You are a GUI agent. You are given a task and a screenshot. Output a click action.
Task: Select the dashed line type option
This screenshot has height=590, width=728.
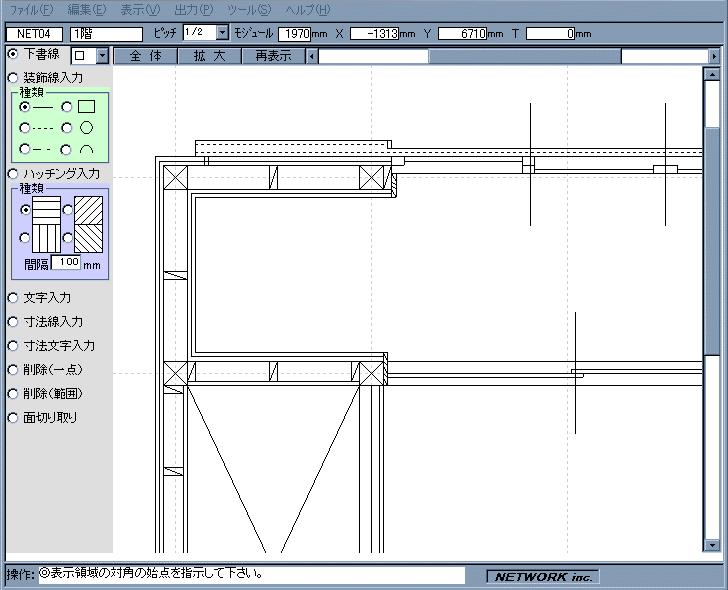coord(25,128)
